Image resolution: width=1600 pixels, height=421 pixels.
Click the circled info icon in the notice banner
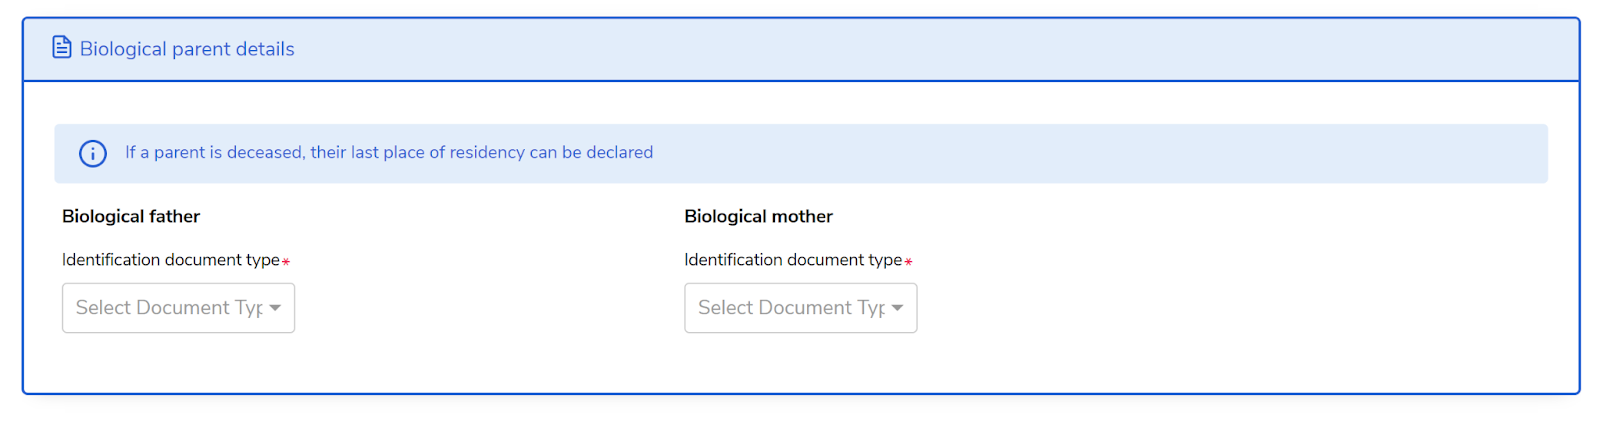point(93,153)
